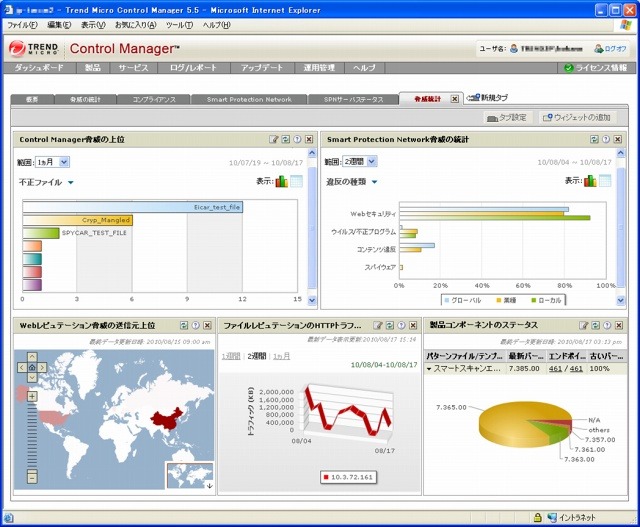Show bar chart view in Smart Protection widget
This screenshot has width=640, height=527.
[590, 181]
